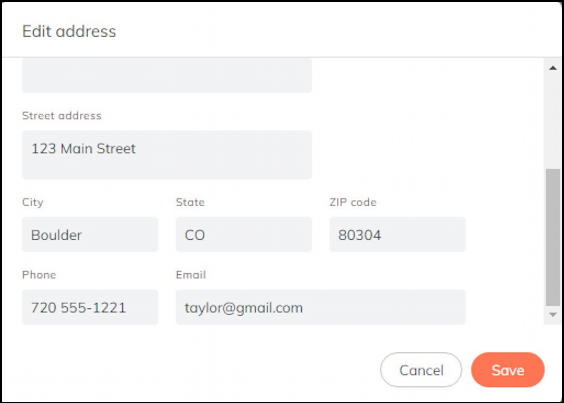Click the Save button
This screenshot has width=564, height=403.
click(508, 370)
